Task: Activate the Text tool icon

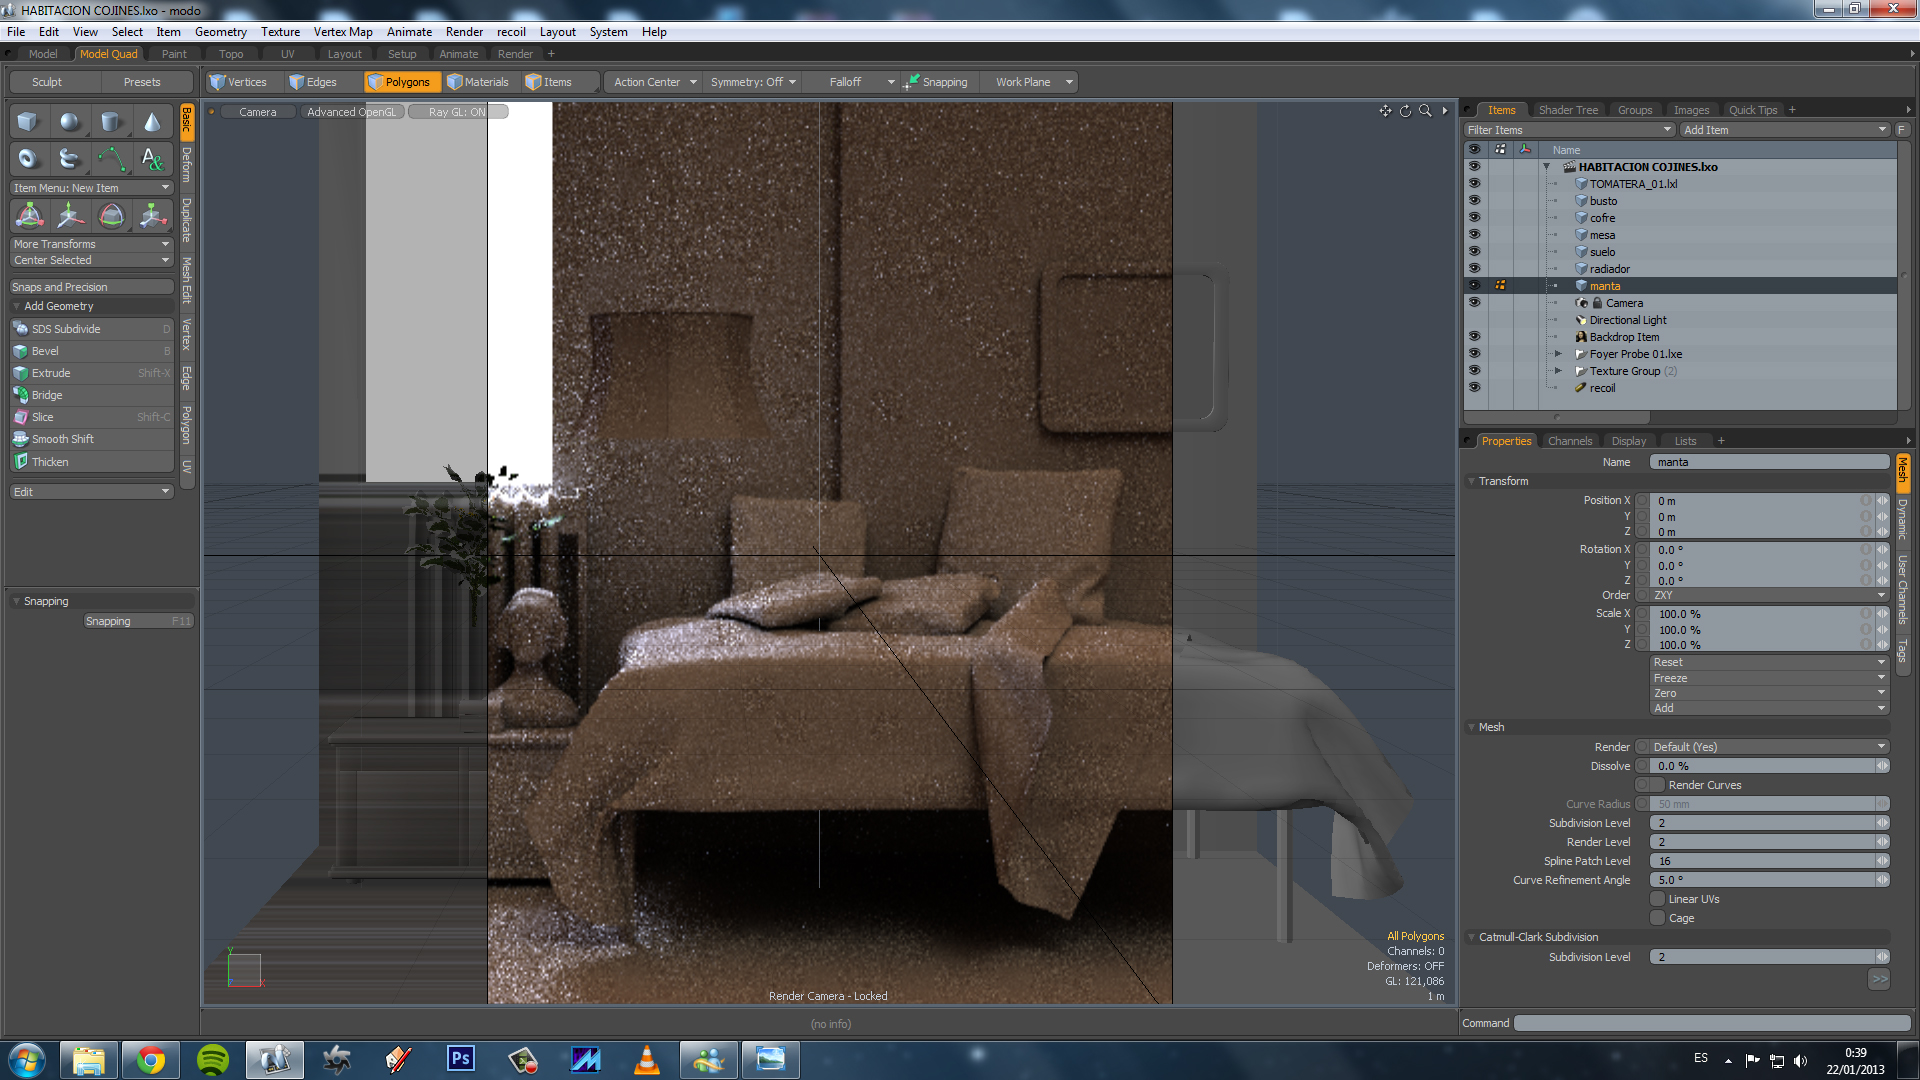Action: 152,158
